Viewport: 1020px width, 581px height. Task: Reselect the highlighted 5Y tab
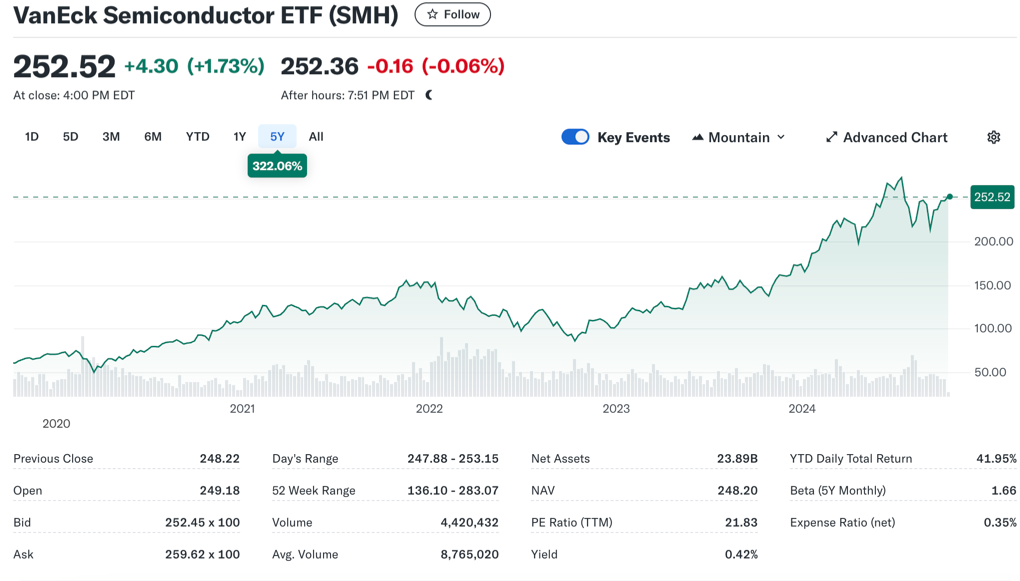point(276,137)
